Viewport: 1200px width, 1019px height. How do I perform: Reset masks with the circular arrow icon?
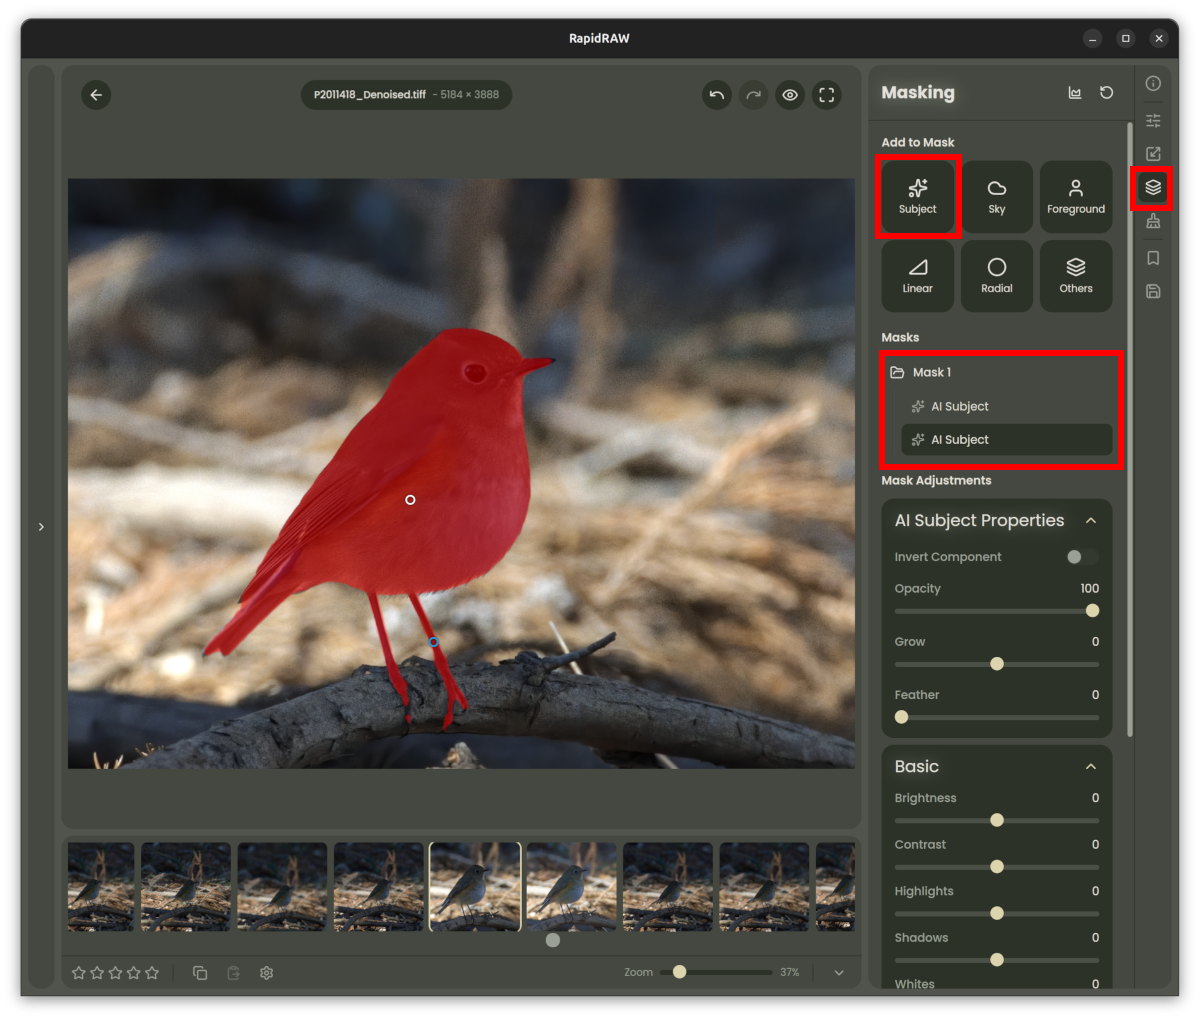point(1107,93)
